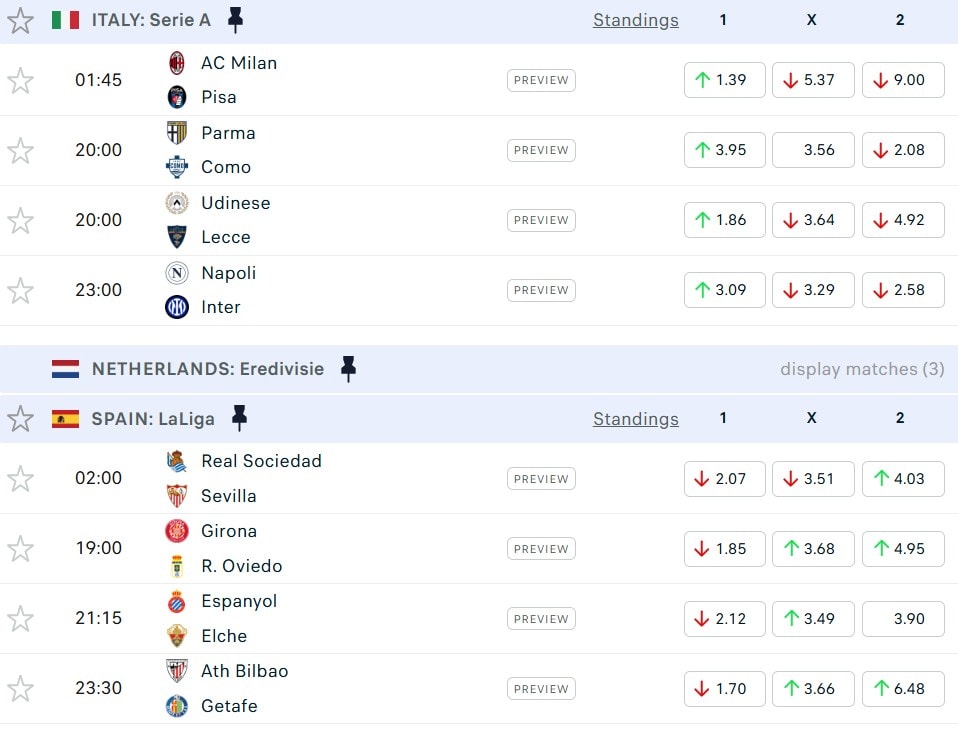Viewport: 958px width, 729px height.
Task: Click the Girona team logo
Action: 177,531
